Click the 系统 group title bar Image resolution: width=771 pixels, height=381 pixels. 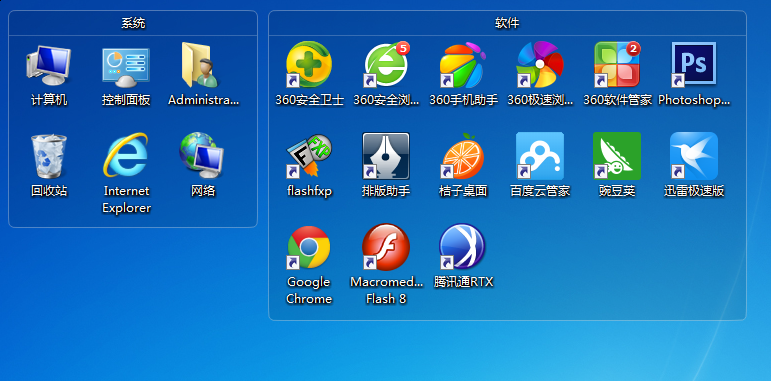click(133, 23)
